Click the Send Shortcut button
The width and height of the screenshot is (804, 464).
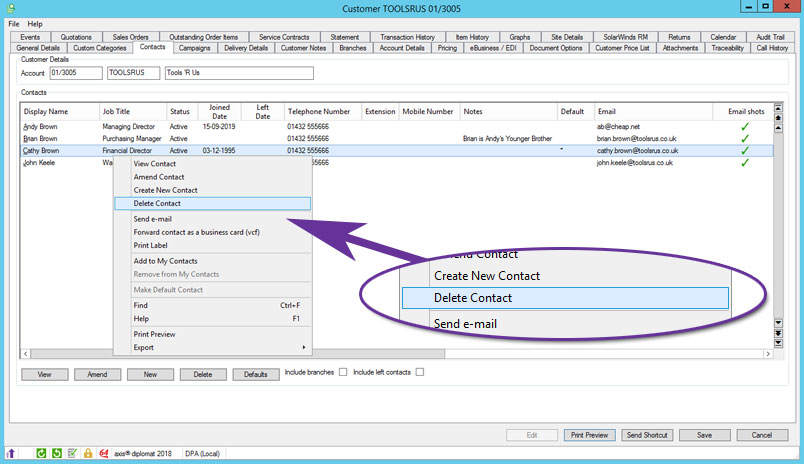[647, 435]
